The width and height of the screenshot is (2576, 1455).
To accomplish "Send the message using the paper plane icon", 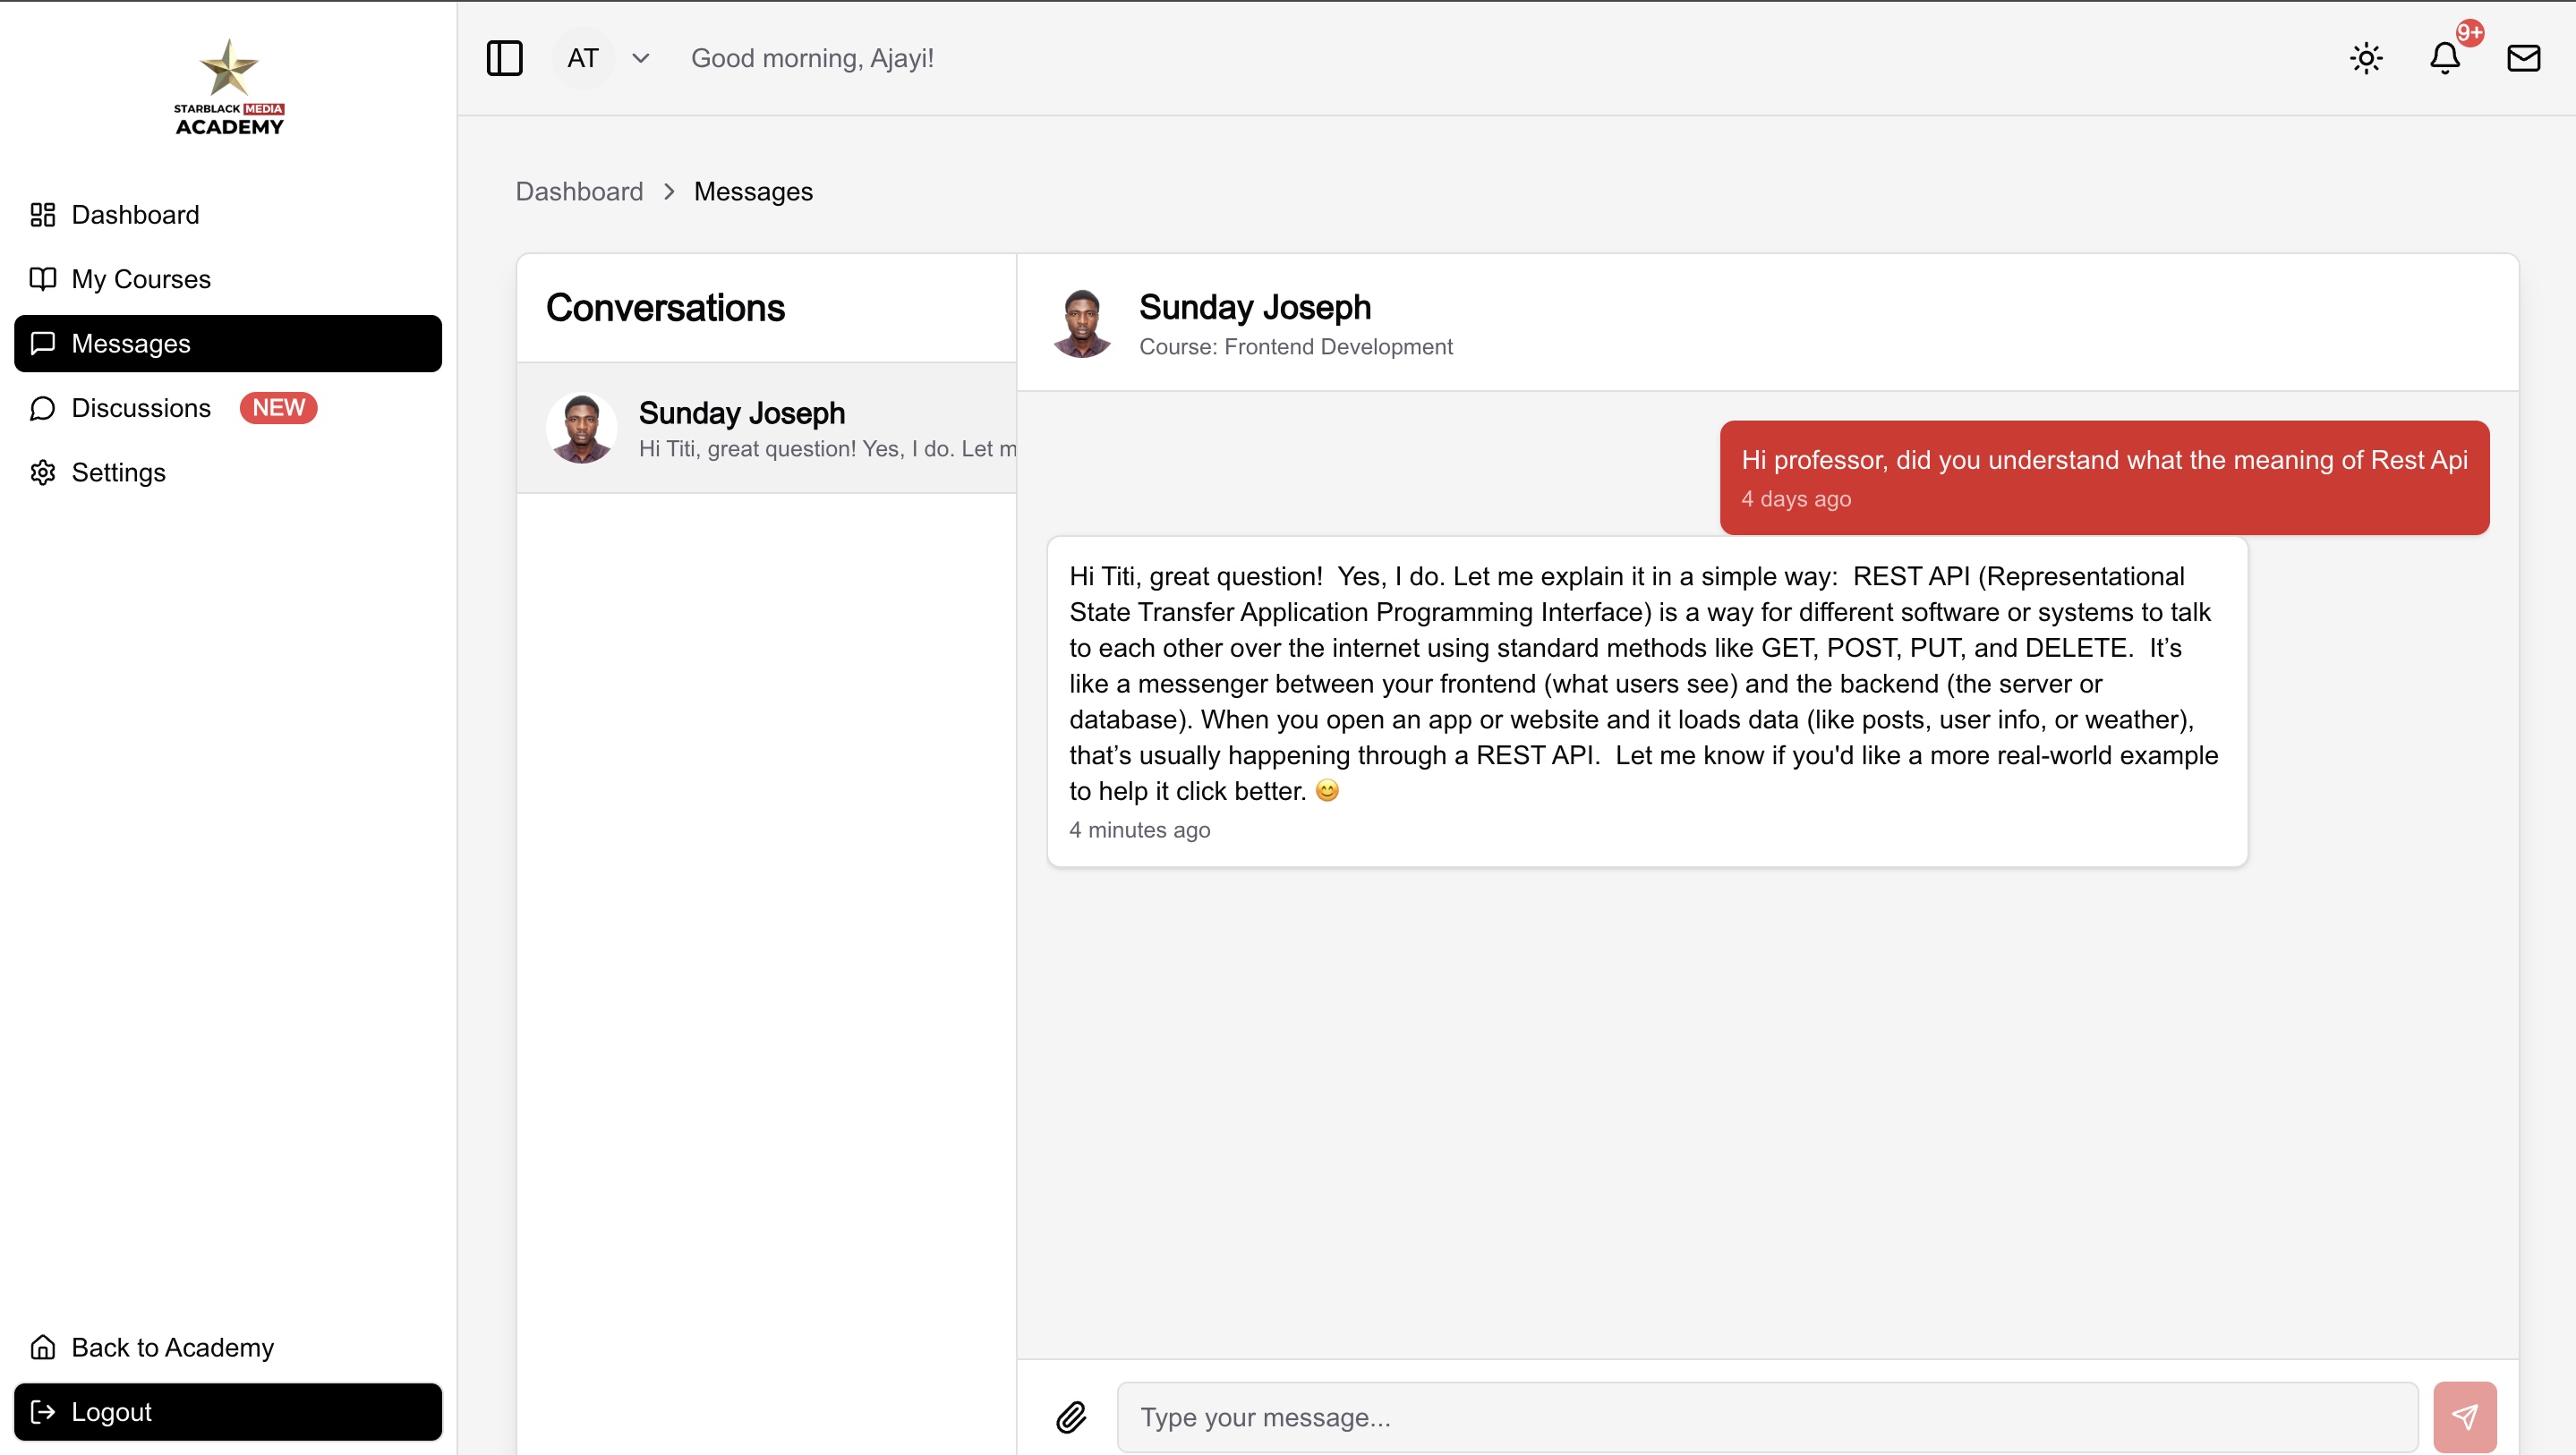I will pyautogui.click(x=2465, y=1416).
